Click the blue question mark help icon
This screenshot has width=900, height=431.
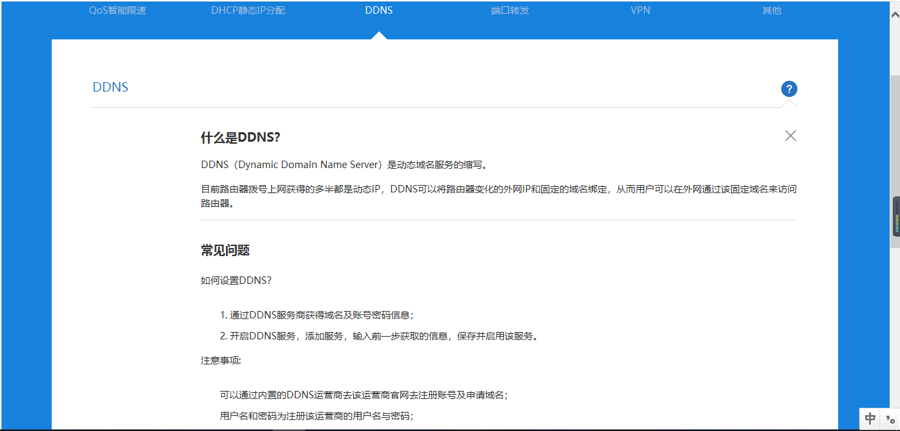(789, 89)
